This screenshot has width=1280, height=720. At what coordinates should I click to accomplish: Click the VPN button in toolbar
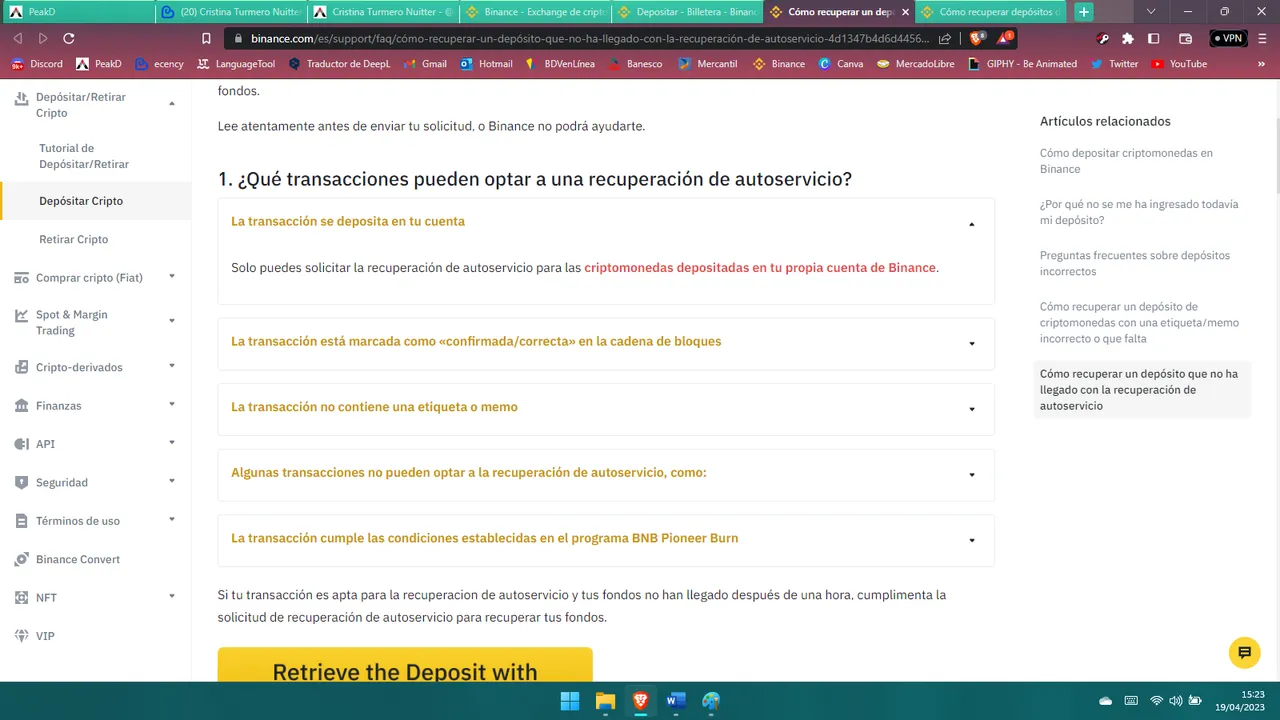point(1228,38)
